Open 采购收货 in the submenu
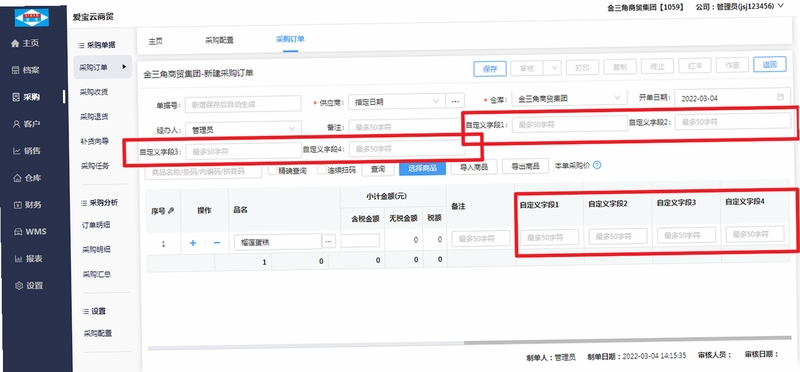 tap(94, 92)
